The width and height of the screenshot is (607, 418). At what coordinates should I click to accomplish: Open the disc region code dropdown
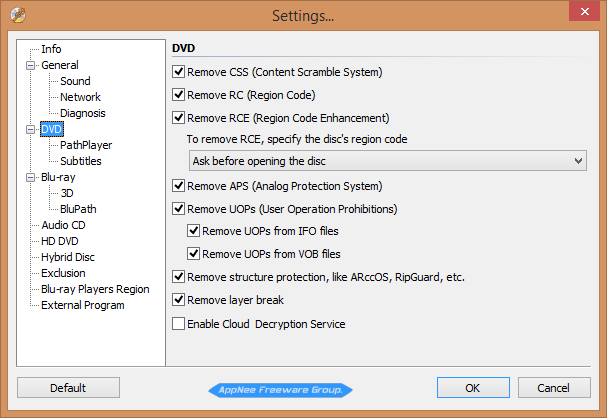coord(388,161)
